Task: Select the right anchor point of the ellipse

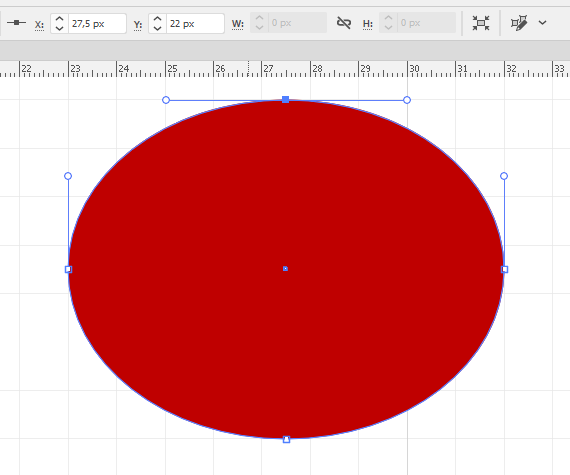Action: point(505,269)
